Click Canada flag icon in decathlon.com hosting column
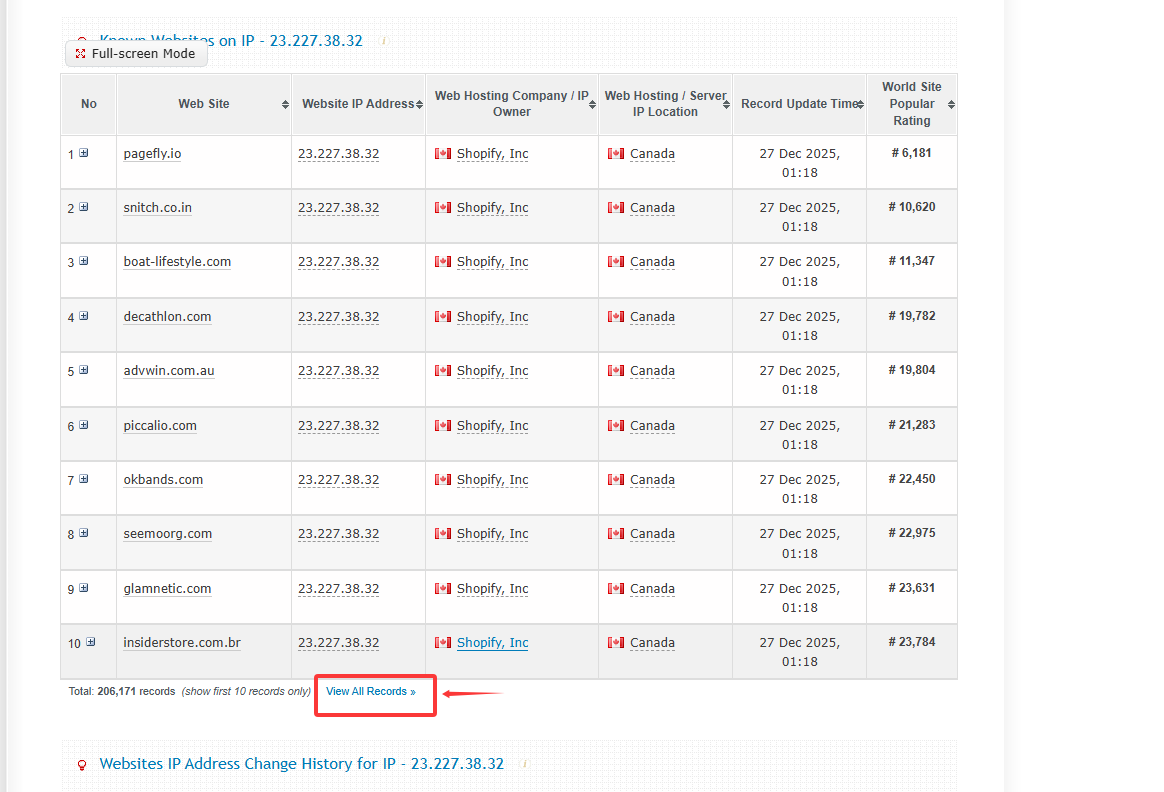Viewport: 1164px width, 792px height. [x=443, y=317]
